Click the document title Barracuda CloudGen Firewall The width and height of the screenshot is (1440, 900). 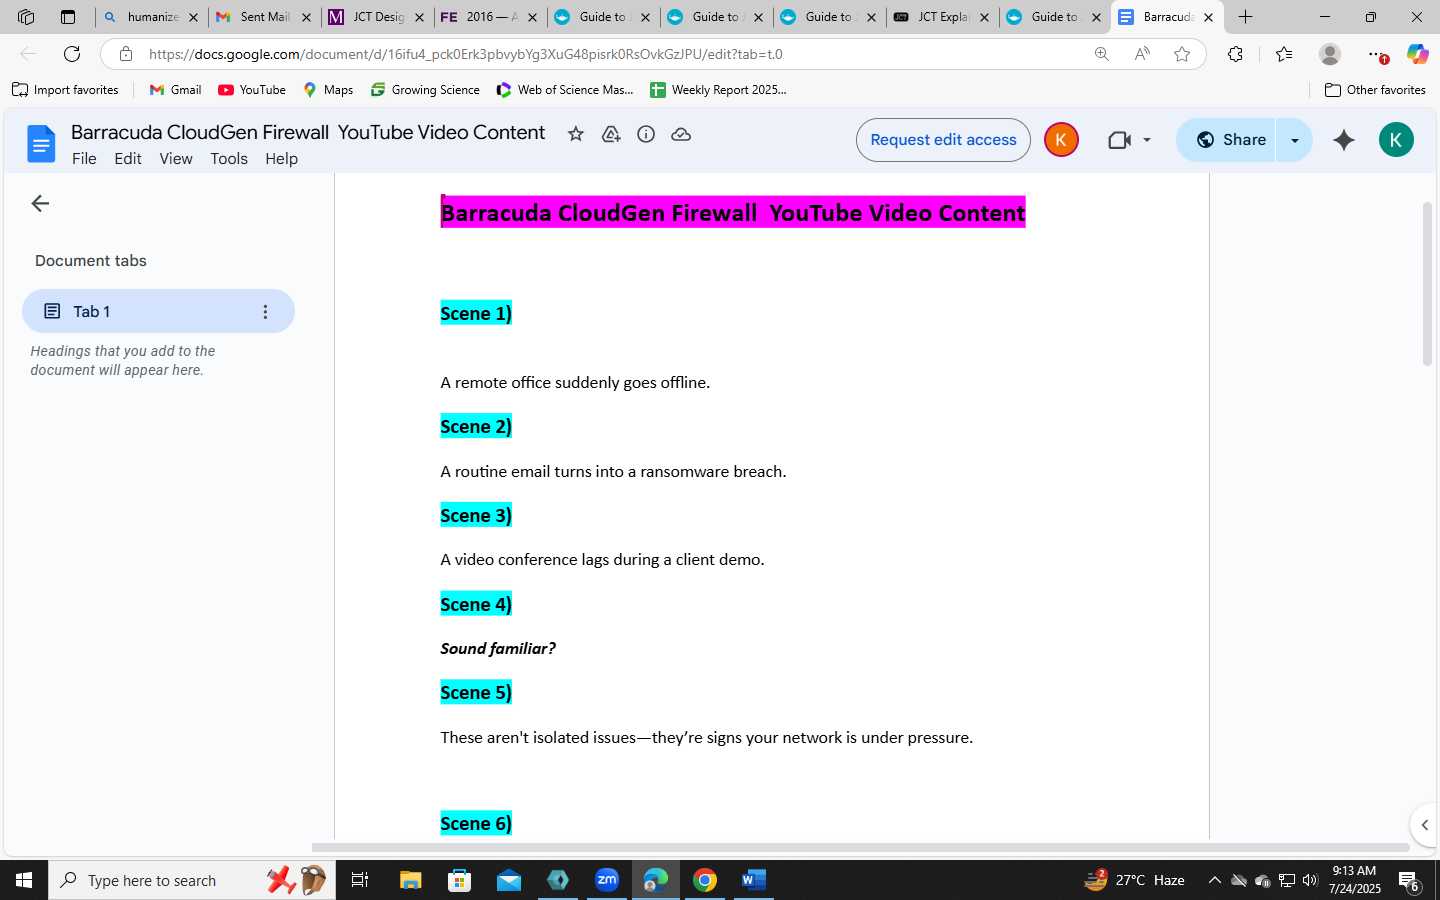[308, 132]
